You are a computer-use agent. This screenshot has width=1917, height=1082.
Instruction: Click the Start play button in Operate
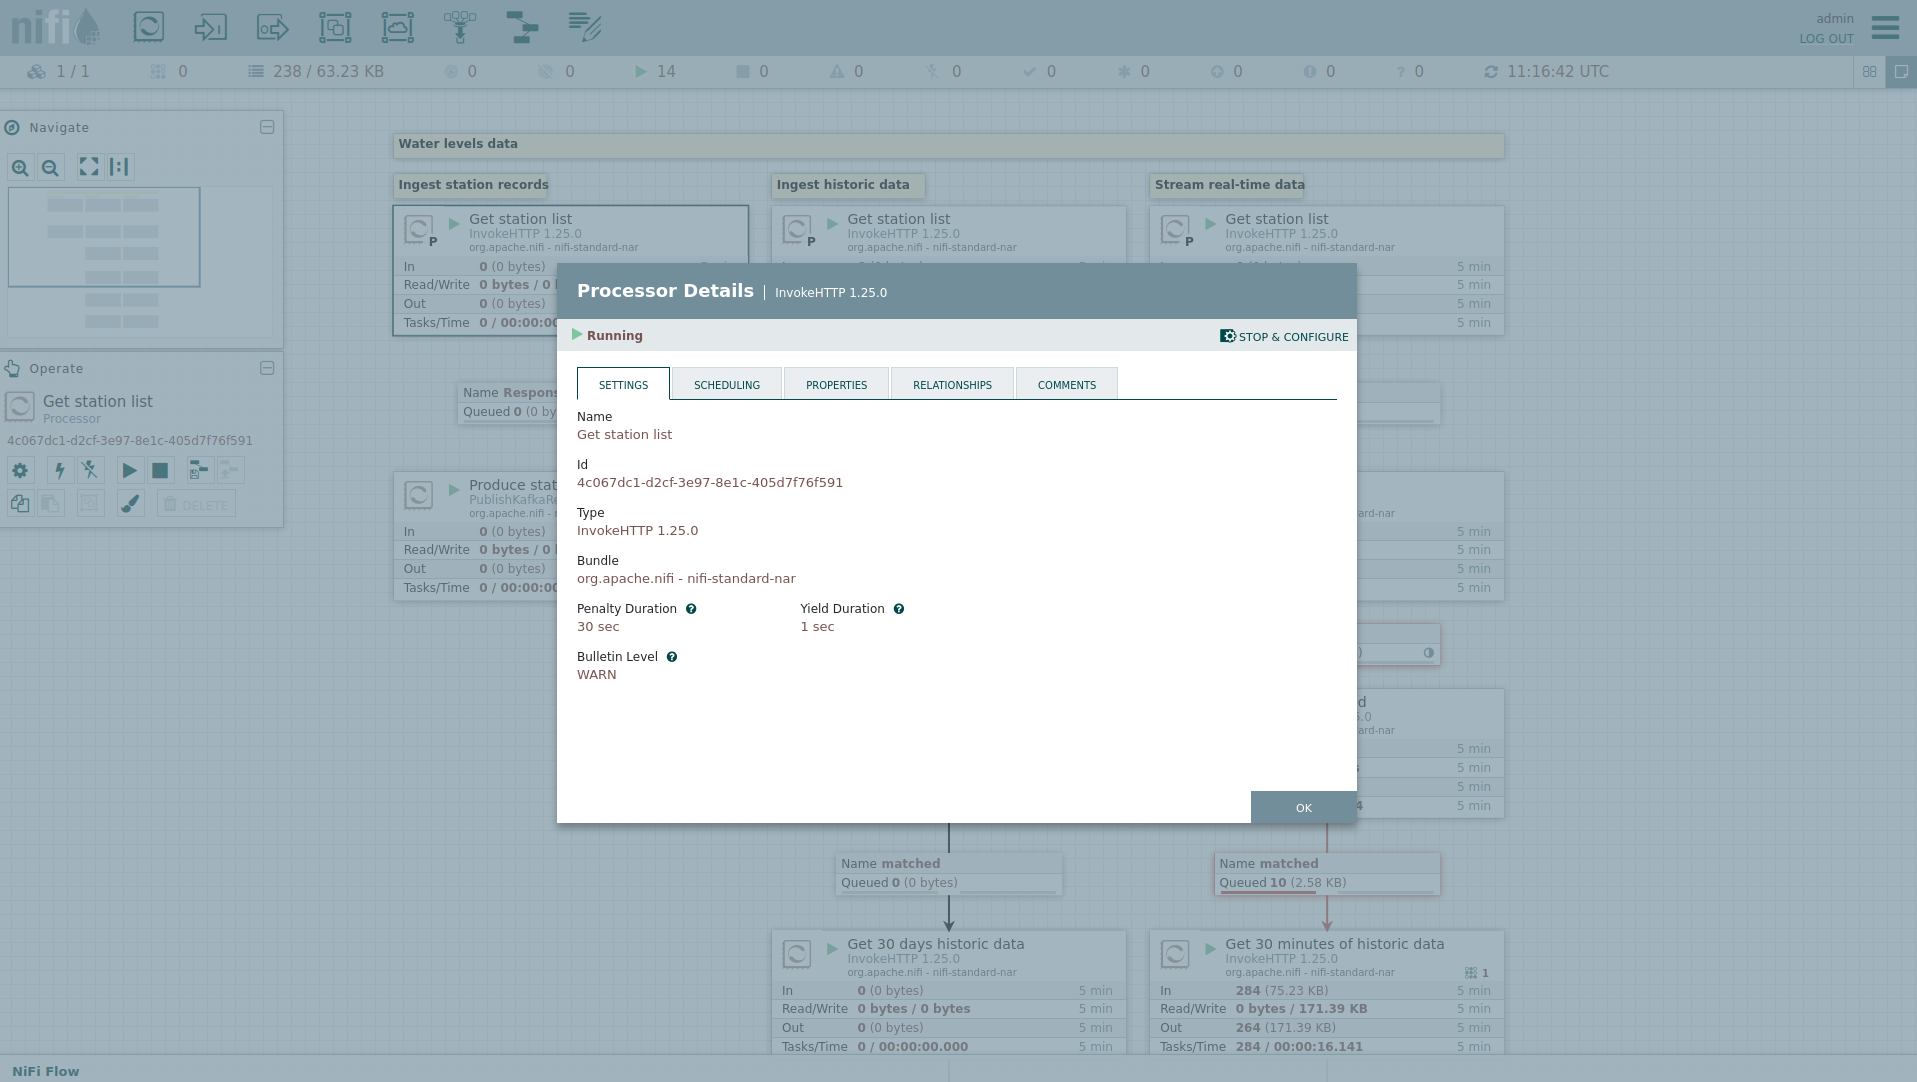coord(129,471)
